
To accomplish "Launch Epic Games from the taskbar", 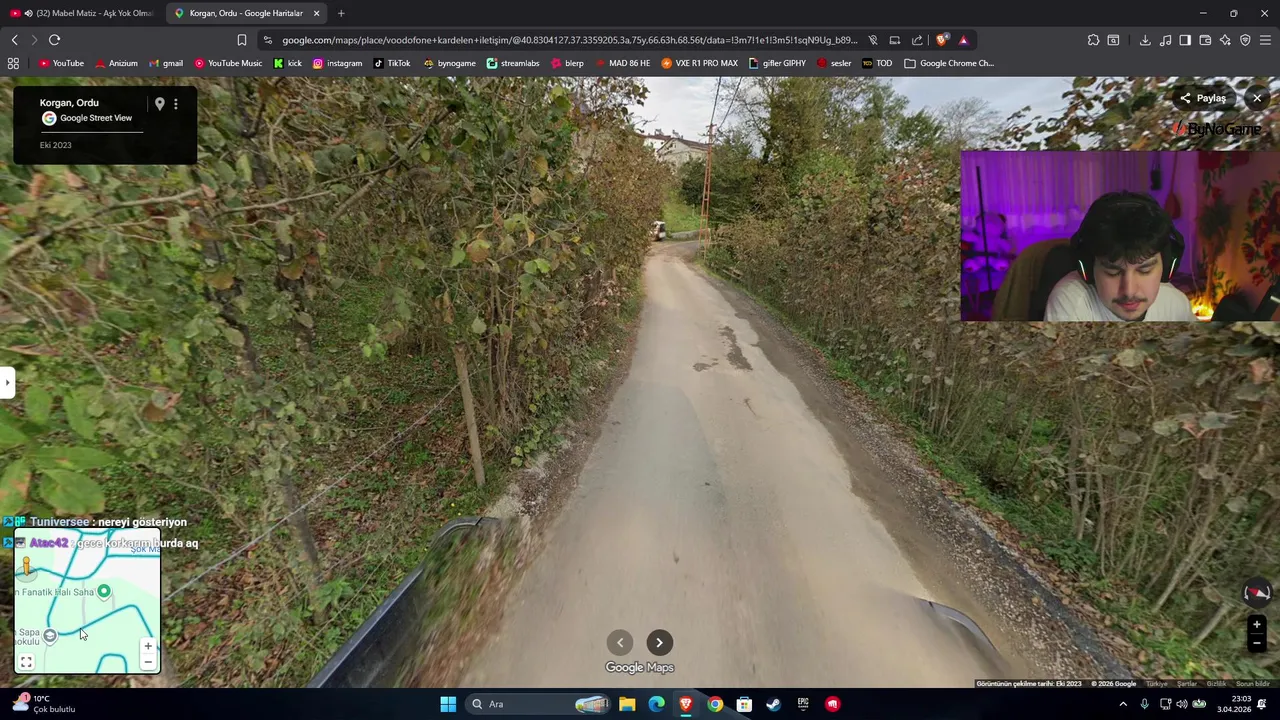I will coord(803,704).
